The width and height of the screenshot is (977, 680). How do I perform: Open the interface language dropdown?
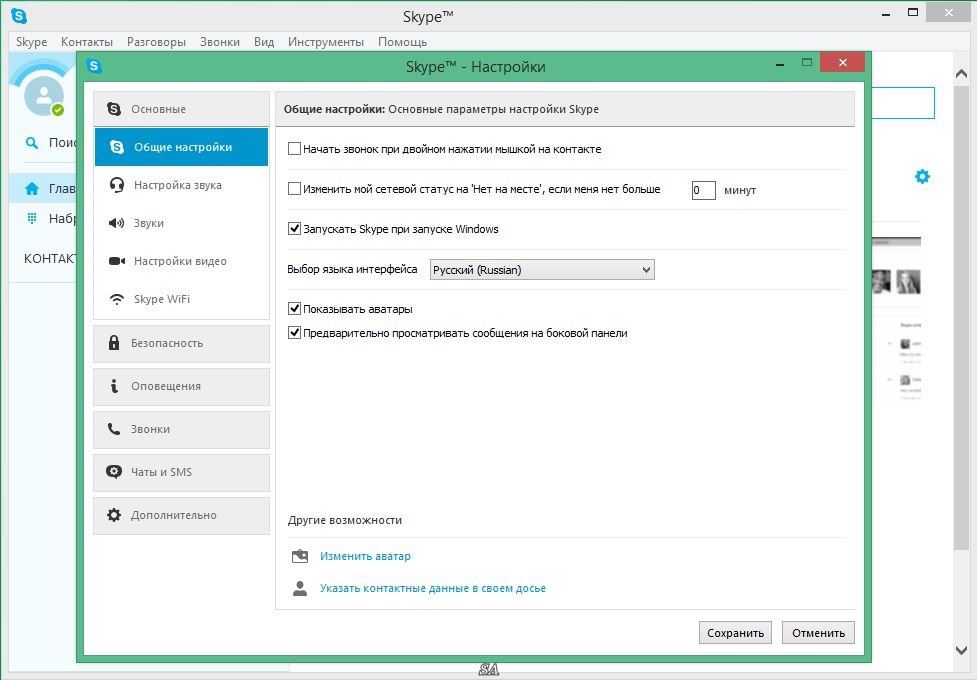(x=542, y=270)
